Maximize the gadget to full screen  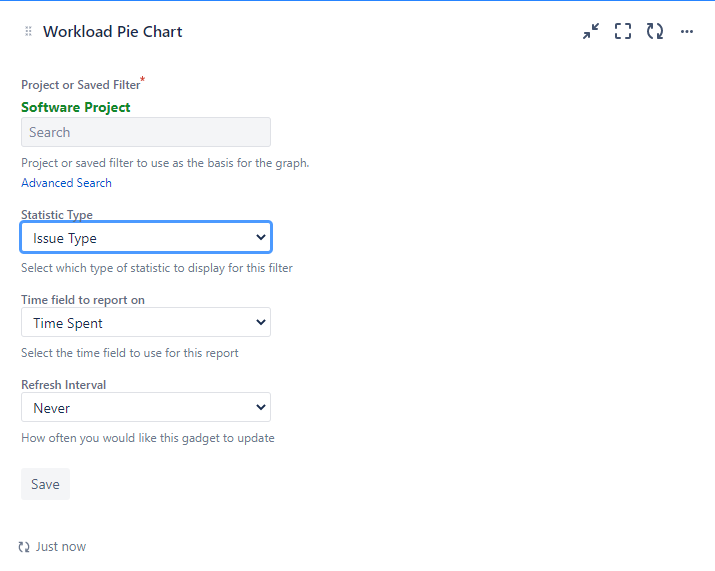point(623,31)
